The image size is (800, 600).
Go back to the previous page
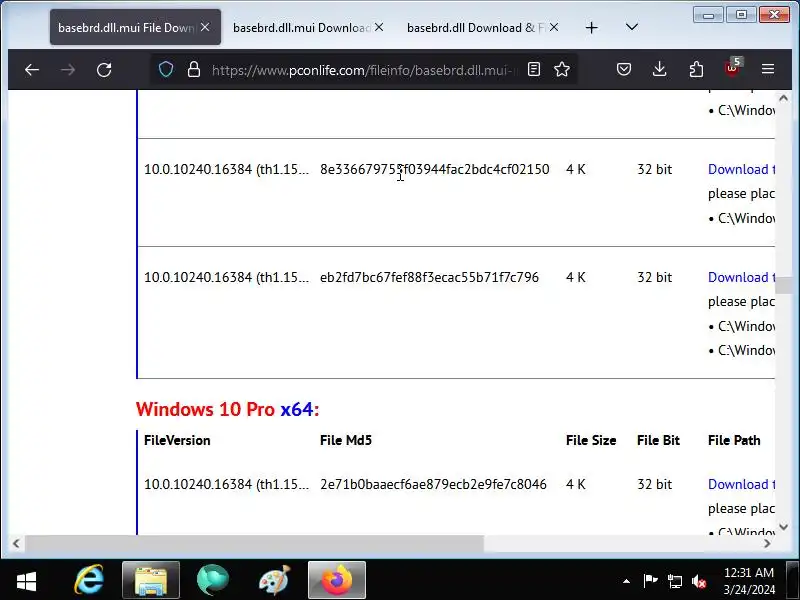32,69
